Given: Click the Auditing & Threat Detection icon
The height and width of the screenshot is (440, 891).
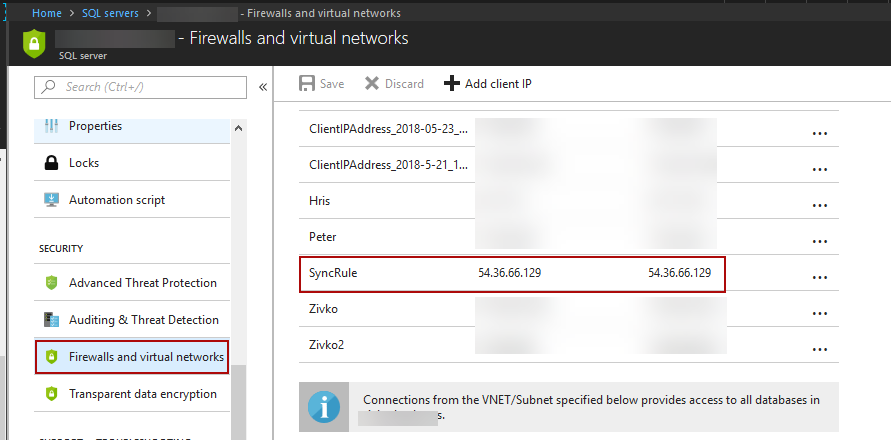Looking at the screenshot, I should (x=51, y=320).
